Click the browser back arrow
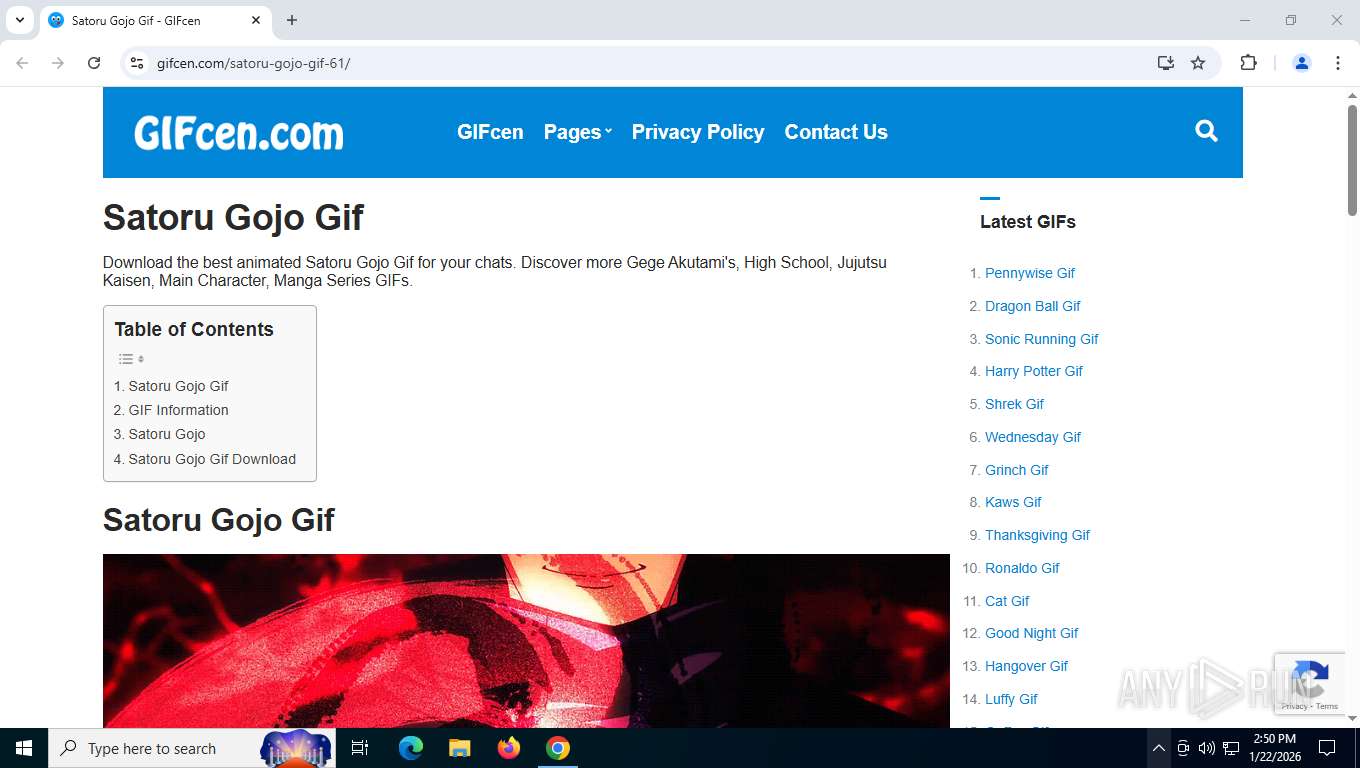1360x768 pixels. [x=22, y=63]
